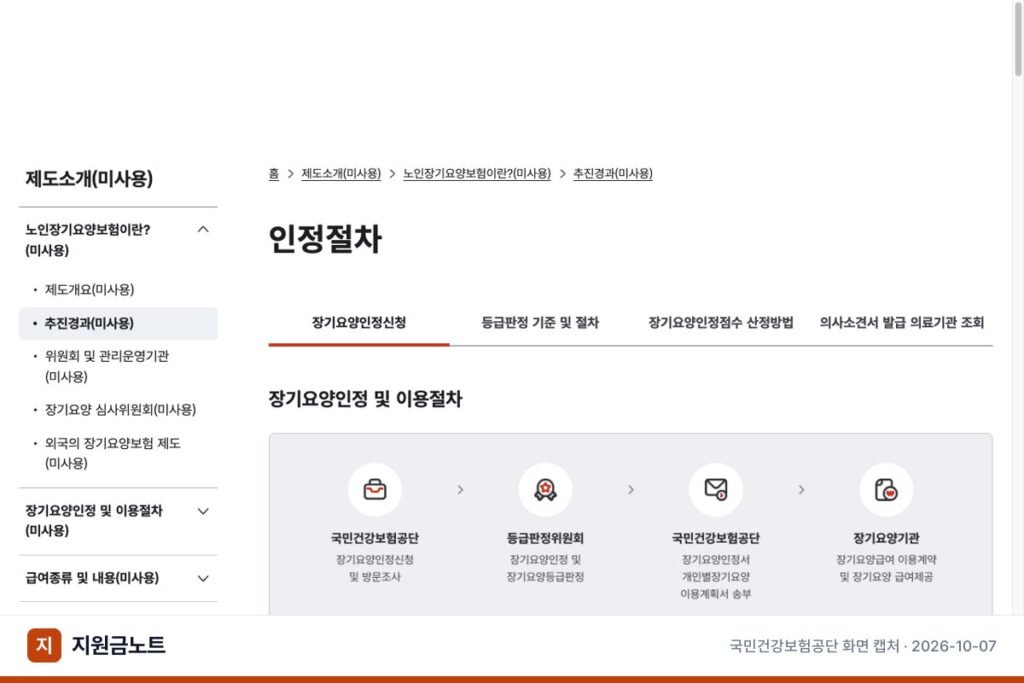
Task: Open the 장기요양인정점수 산정방법 tab
Action: [721, 323]
